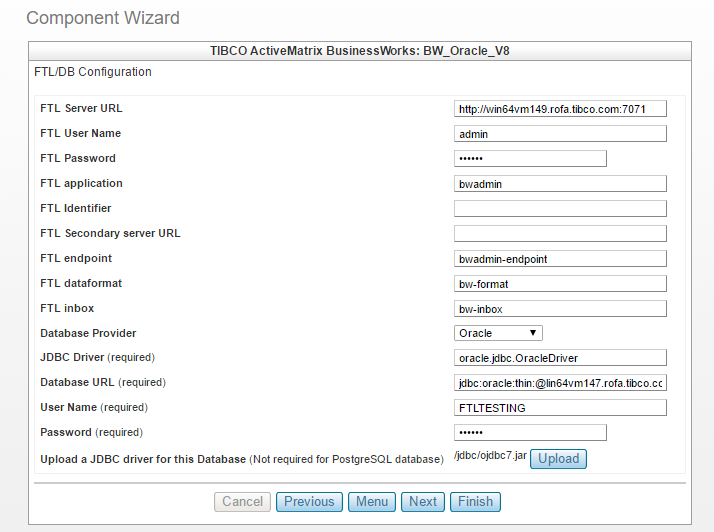Screen dimensions: 714x532
Task: Click the FTL User Name label
Action: pos(81,133)
